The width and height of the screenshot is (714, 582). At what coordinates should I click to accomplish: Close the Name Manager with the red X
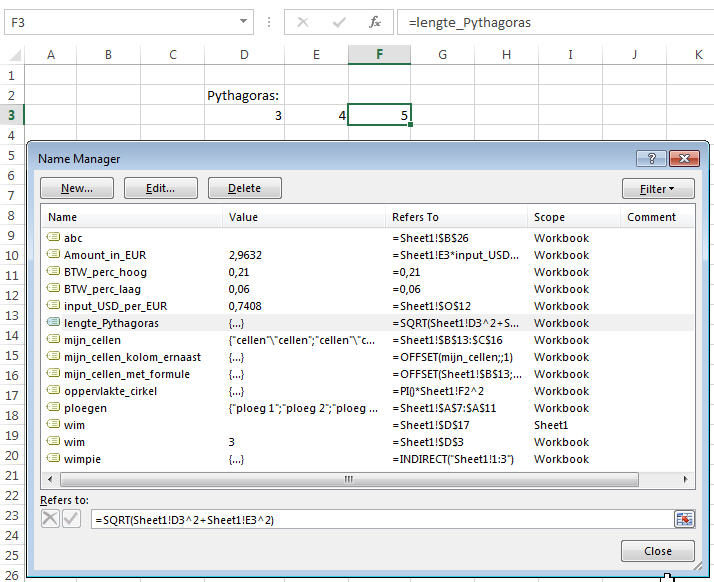[x=684, y=158]
